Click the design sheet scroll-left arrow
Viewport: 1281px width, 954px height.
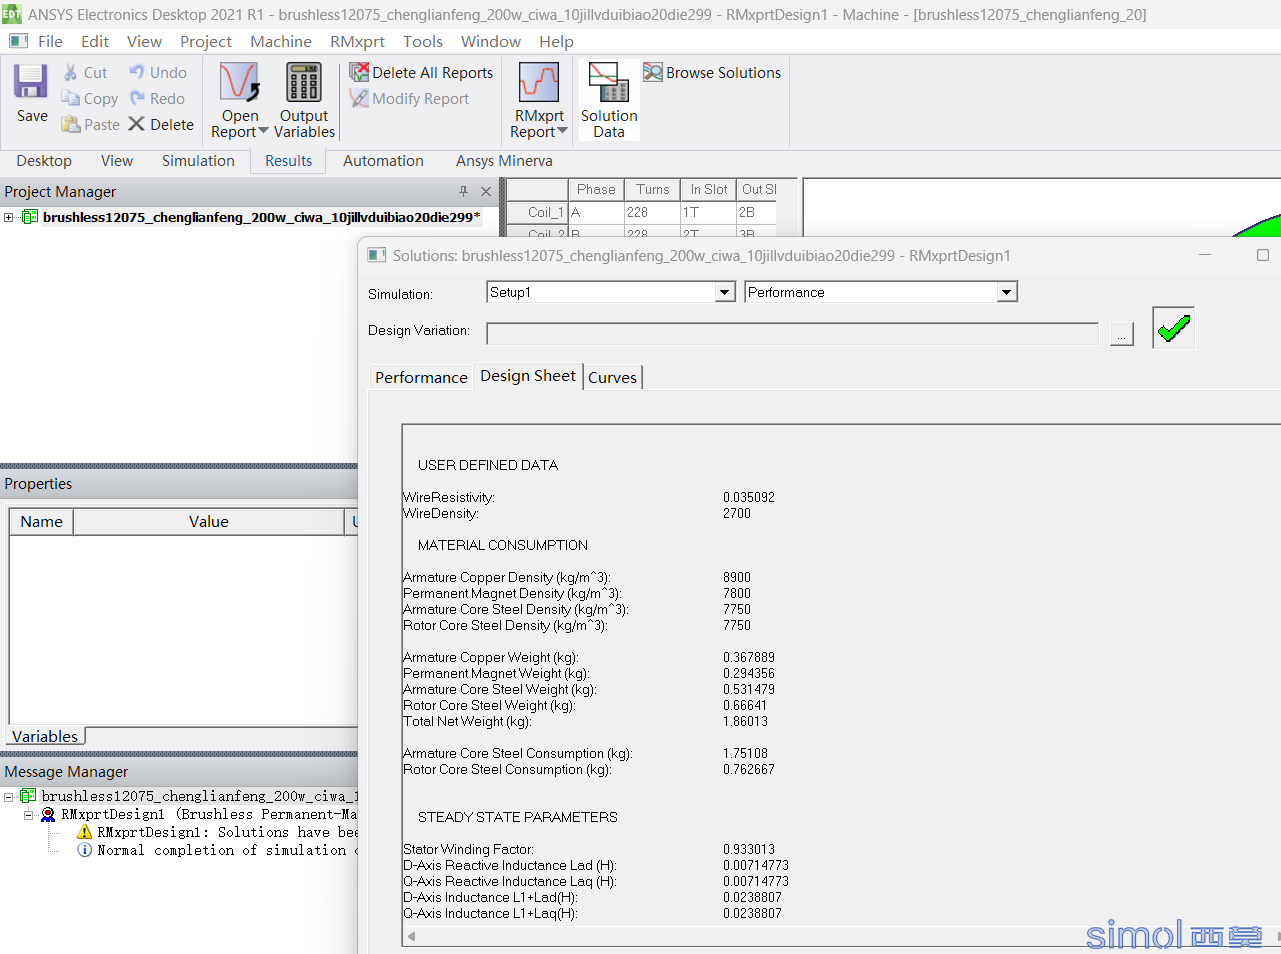[411, 937]
